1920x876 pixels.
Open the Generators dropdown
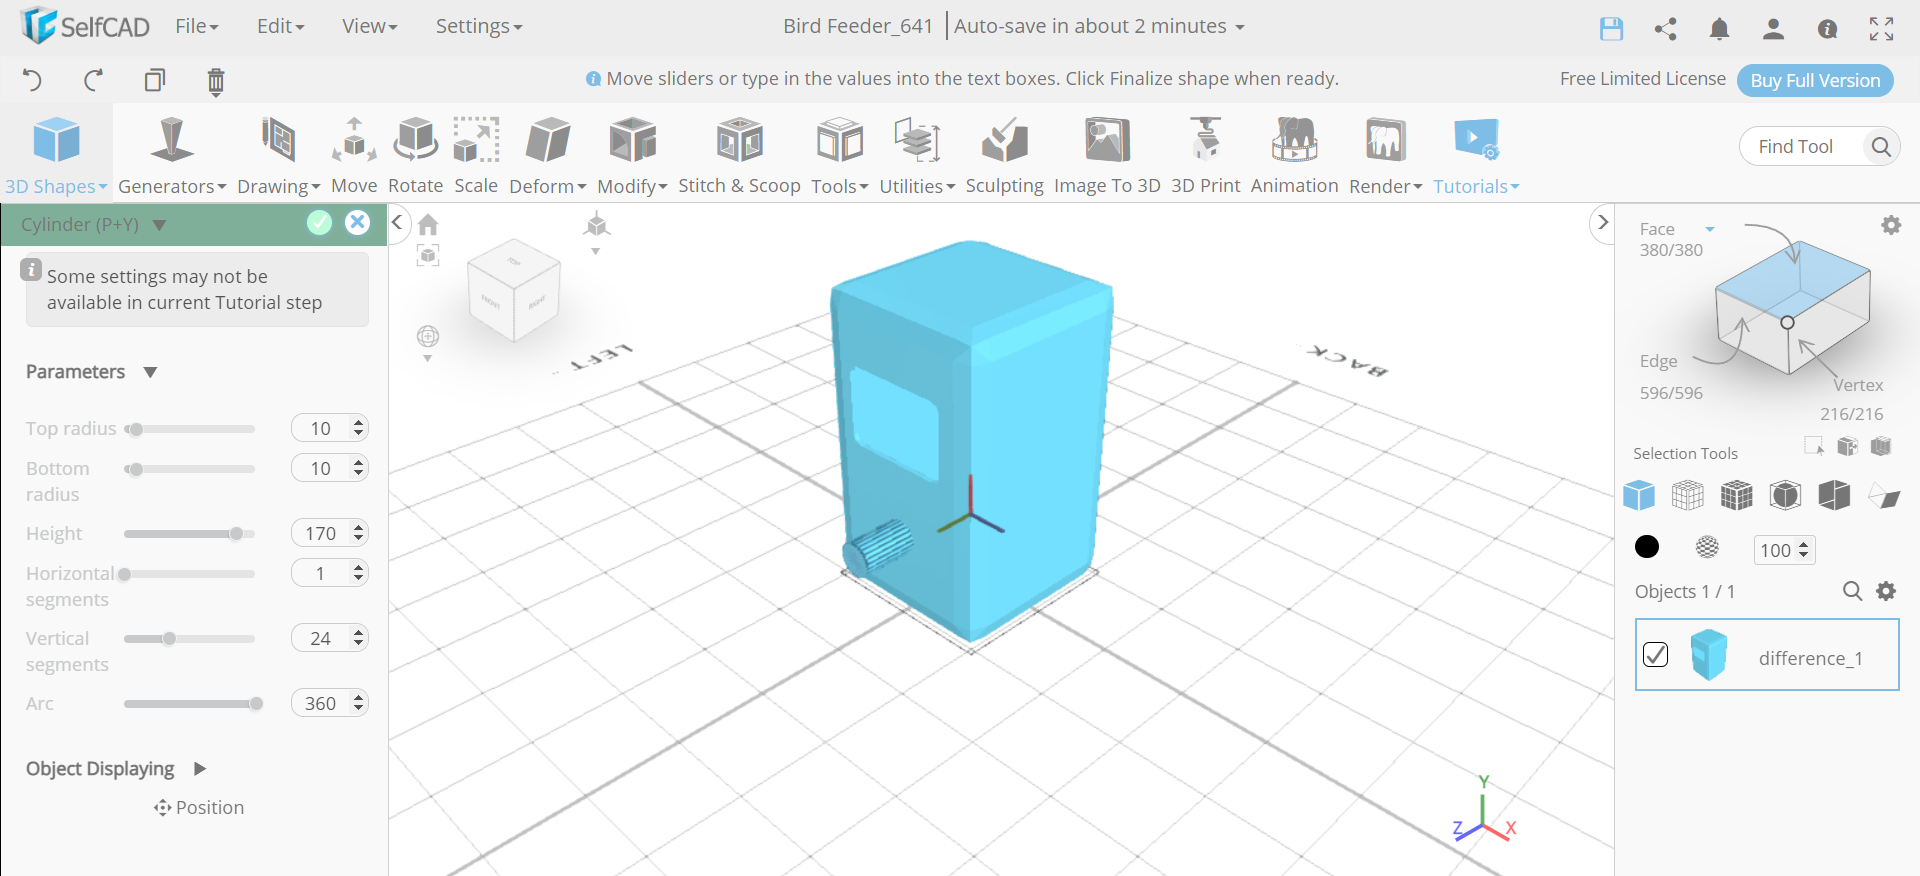172,155
